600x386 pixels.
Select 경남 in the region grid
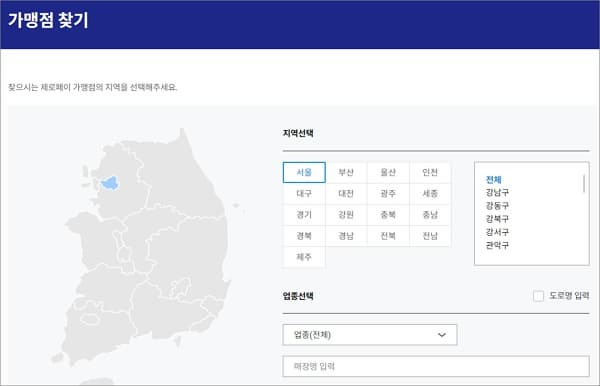(x=346, y=236)
